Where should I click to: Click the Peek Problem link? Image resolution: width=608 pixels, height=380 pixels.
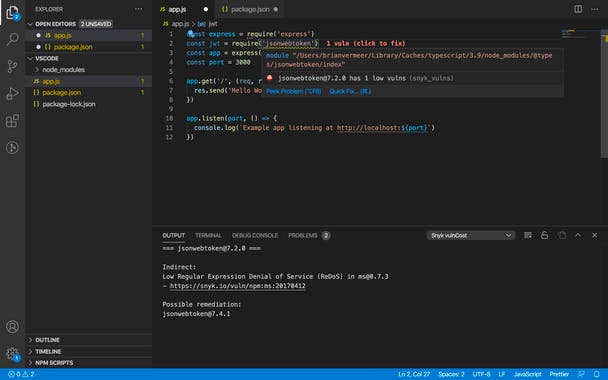point(294,91)
